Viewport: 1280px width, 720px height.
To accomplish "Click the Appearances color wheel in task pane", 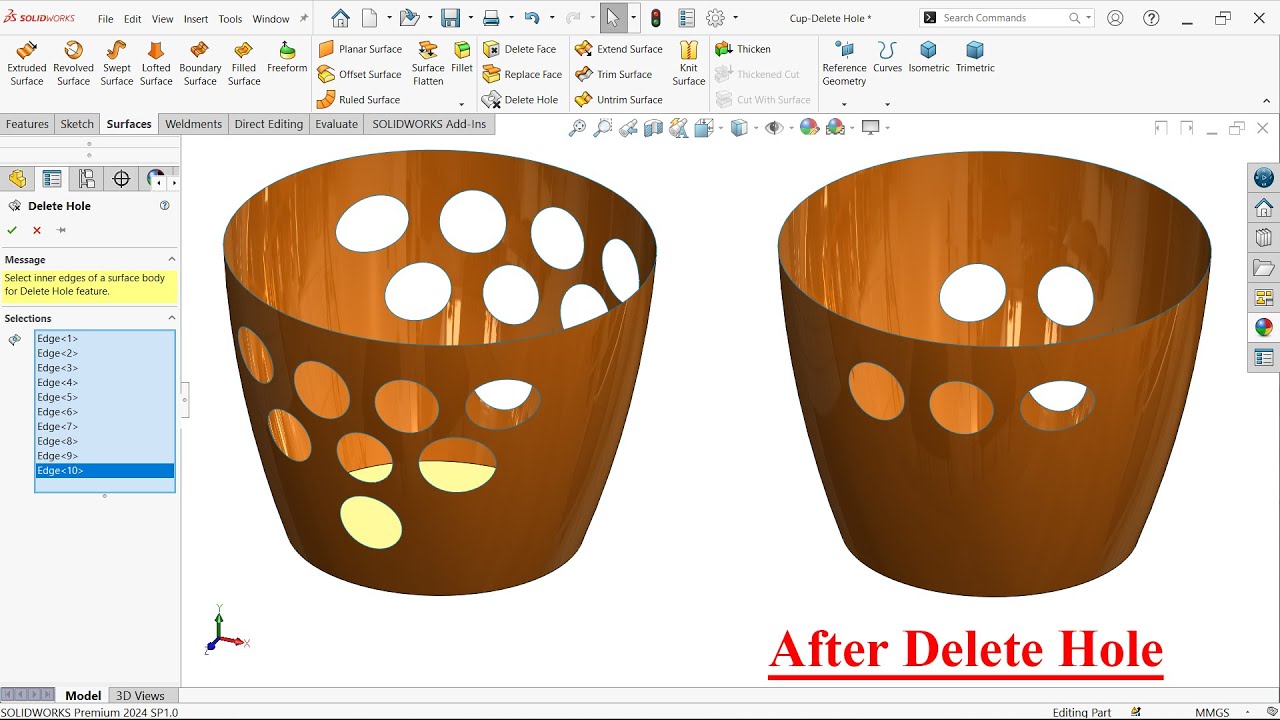I will tap(1264, 327).
